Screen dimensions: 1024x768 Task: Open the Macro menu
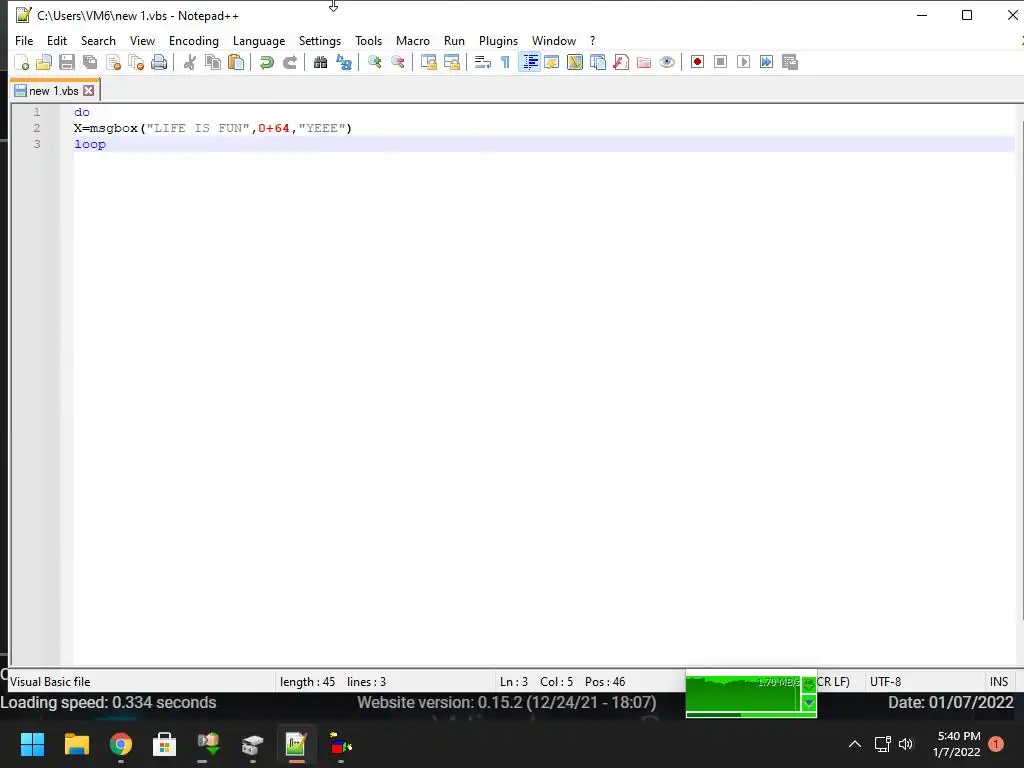413,40
